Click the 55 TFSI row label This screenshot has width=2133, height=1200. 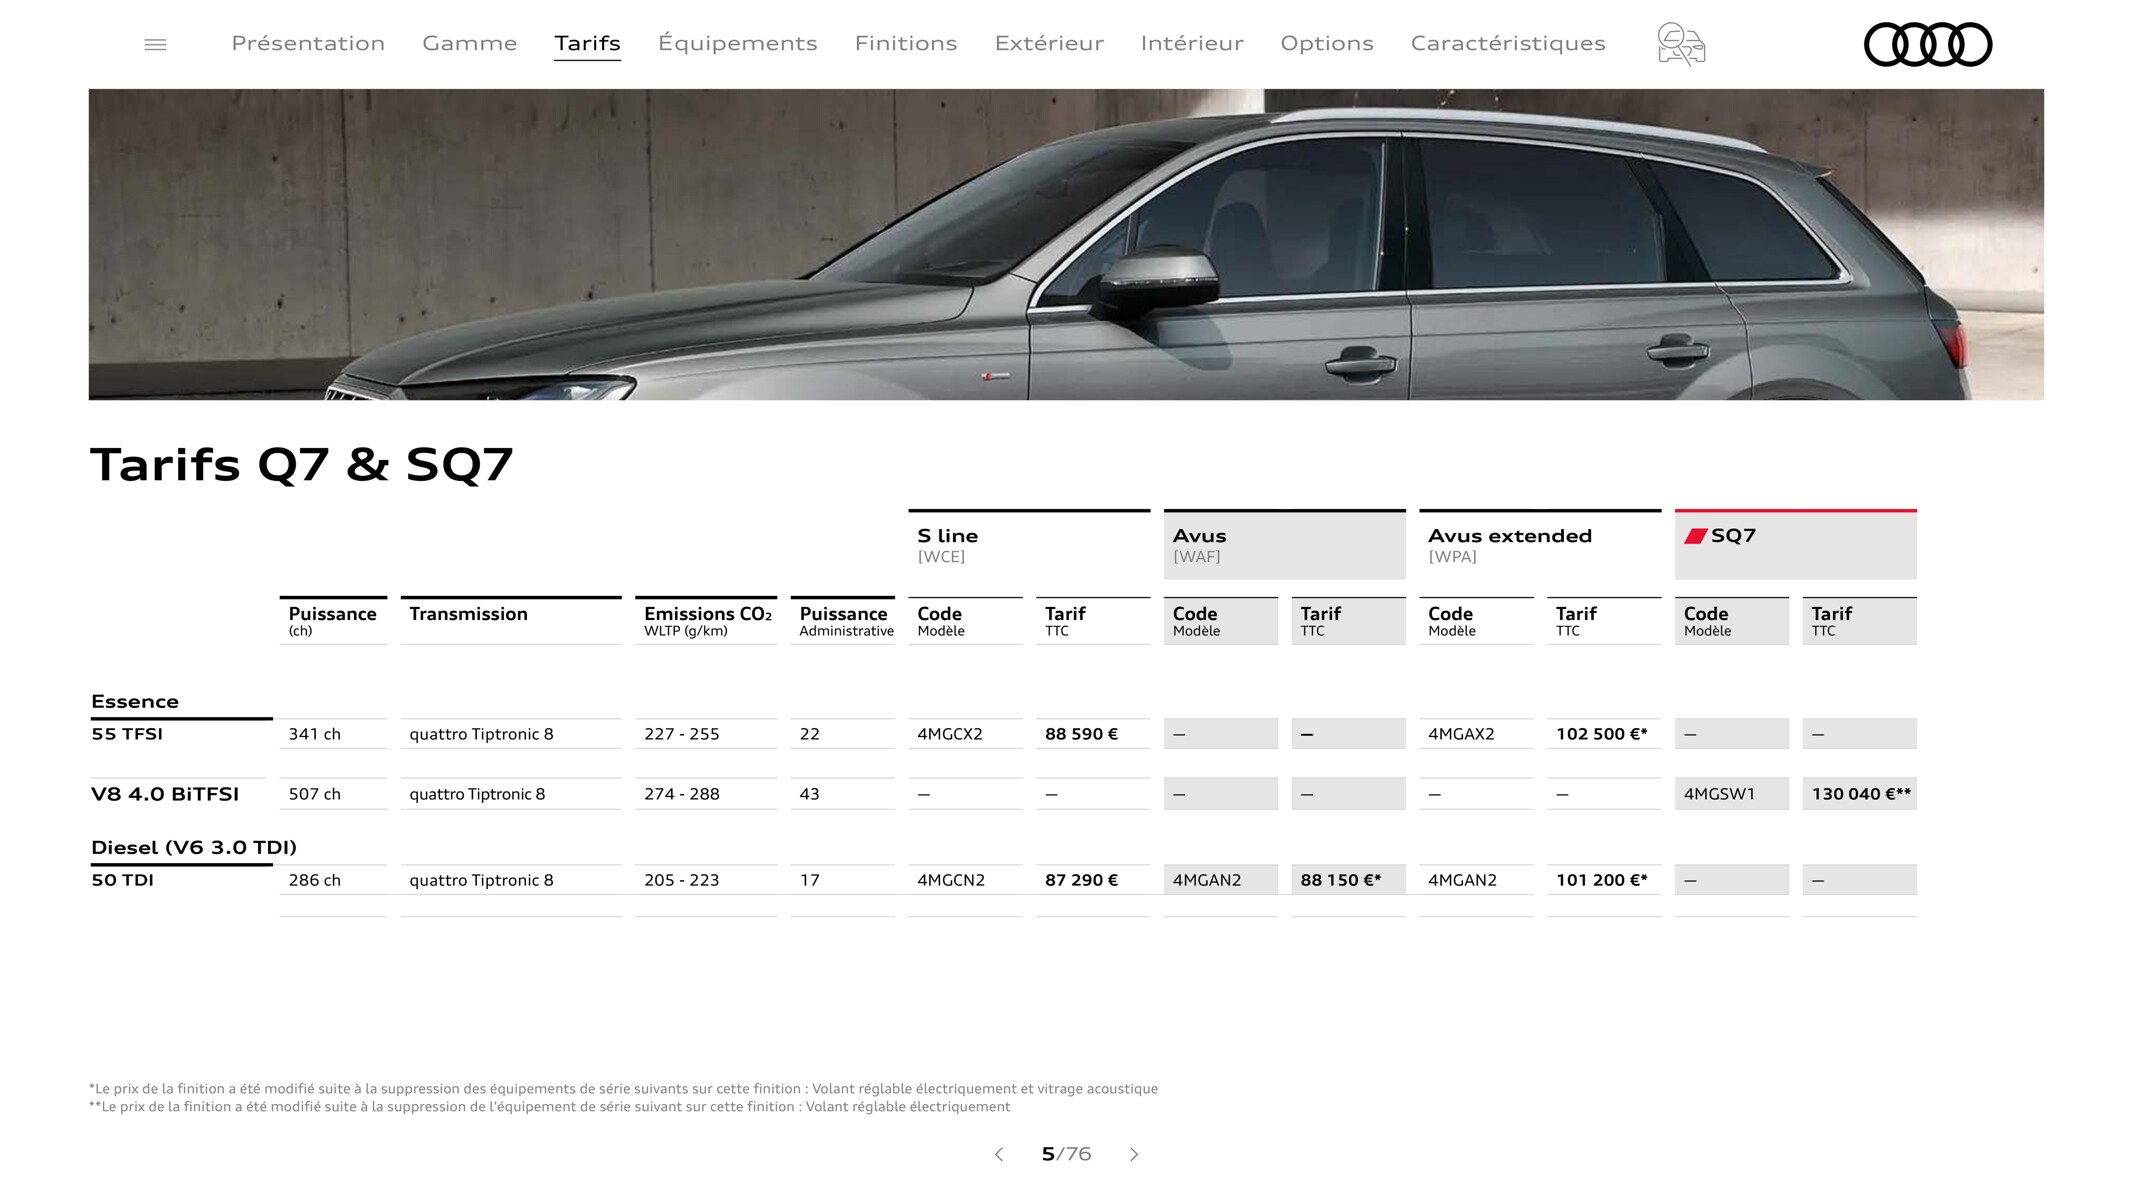coord(127,734)
